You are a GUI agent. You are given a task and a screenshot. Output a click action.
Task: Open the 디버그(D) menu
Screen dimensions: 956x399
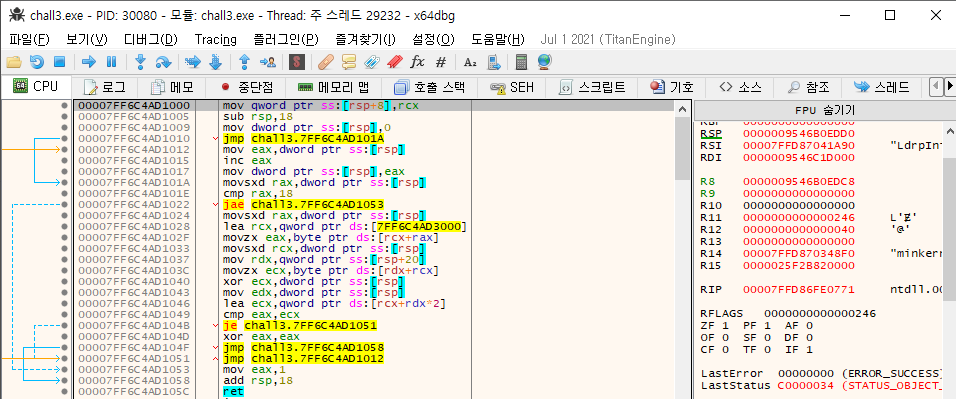point(151,40)
